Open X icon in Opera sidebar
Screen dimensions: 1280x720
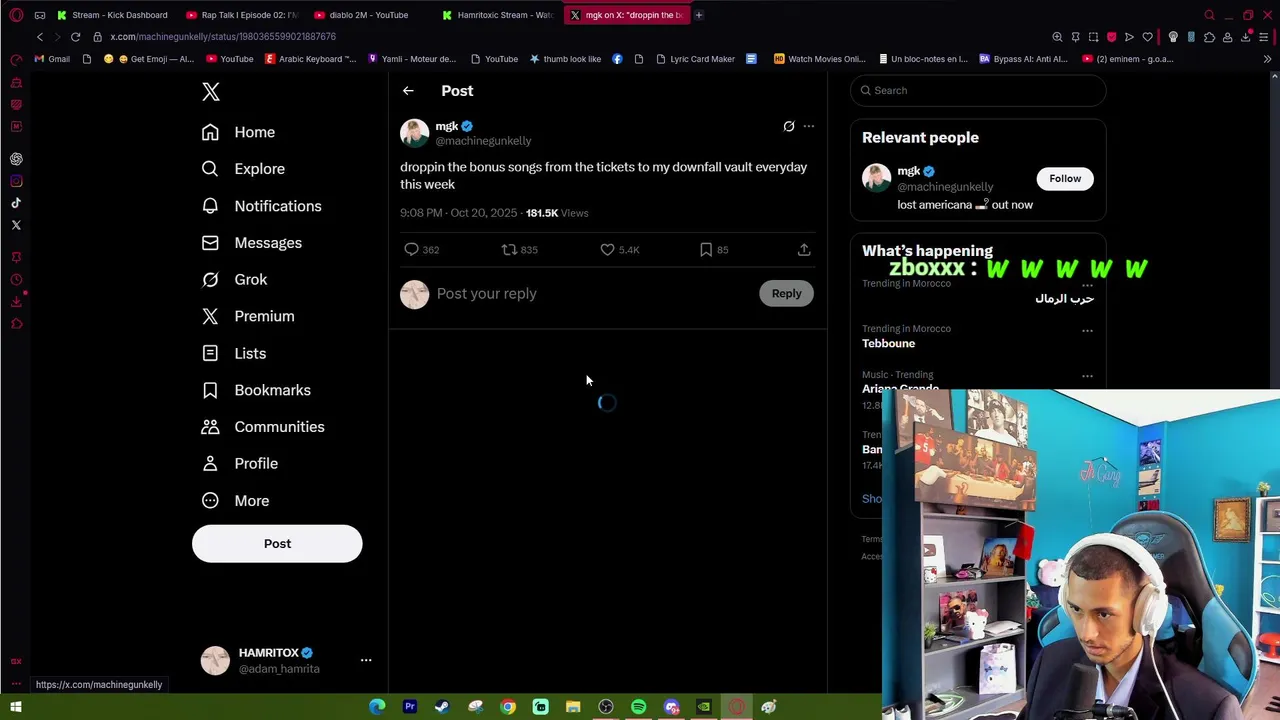pyautogui.click(x=16, y=225)
